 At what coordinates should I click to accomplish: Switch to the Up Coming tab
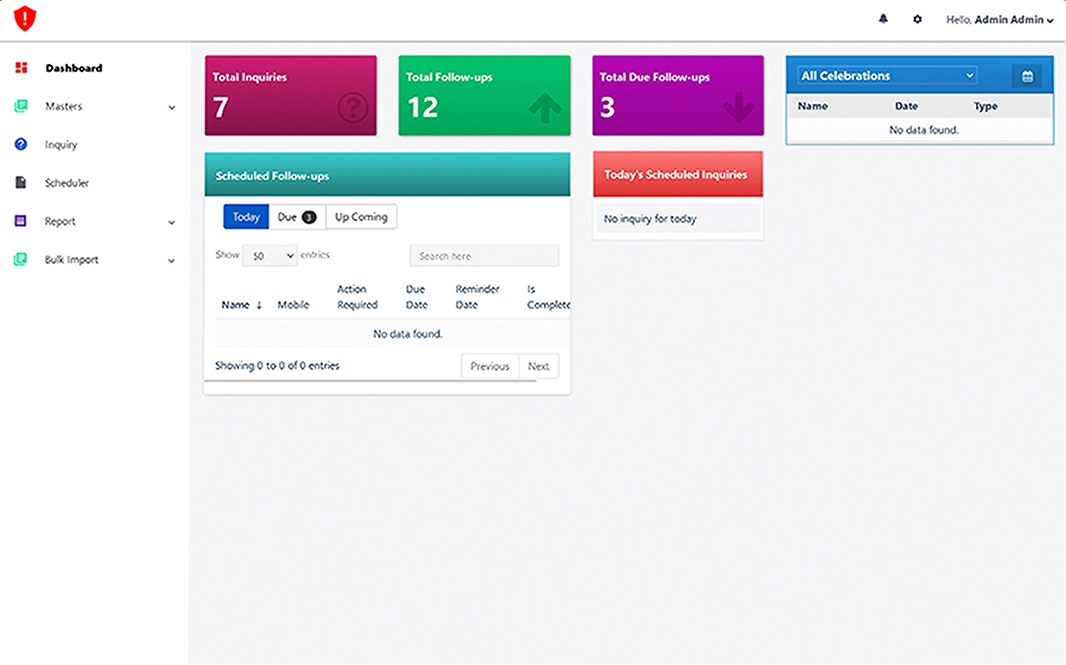point(361,217)
